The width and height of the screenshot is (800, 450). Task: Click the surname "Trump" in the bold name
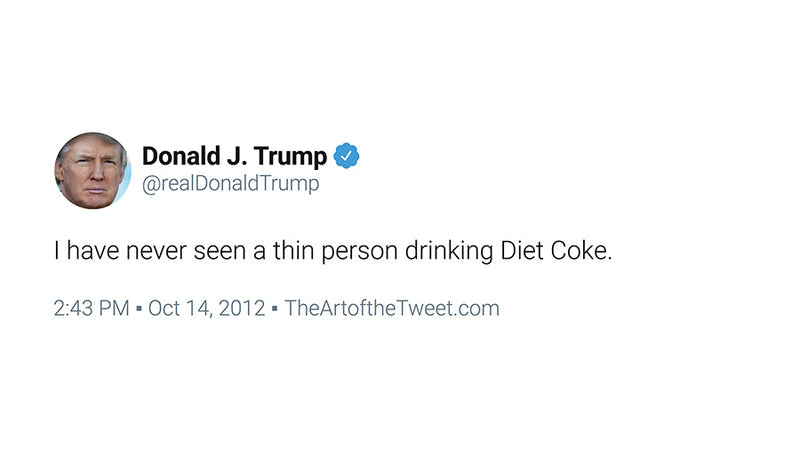pos(290,157)
